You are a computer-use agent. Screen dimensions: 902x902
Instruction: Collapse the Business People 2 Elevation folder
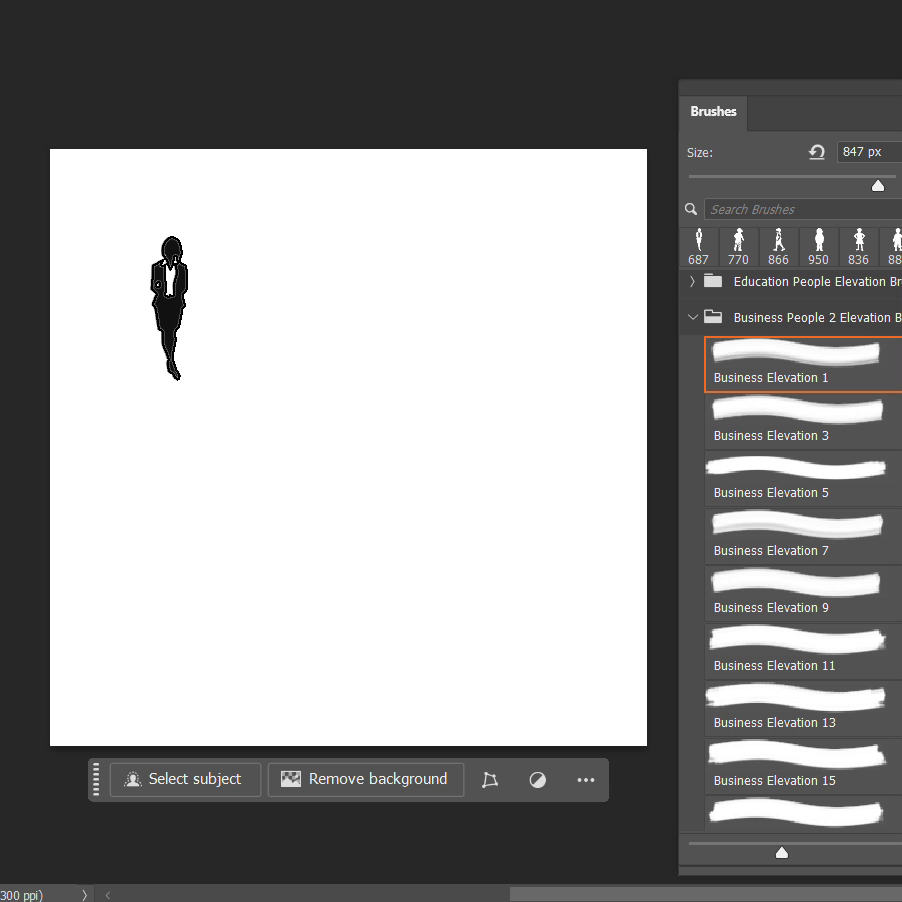pos(692,318)
